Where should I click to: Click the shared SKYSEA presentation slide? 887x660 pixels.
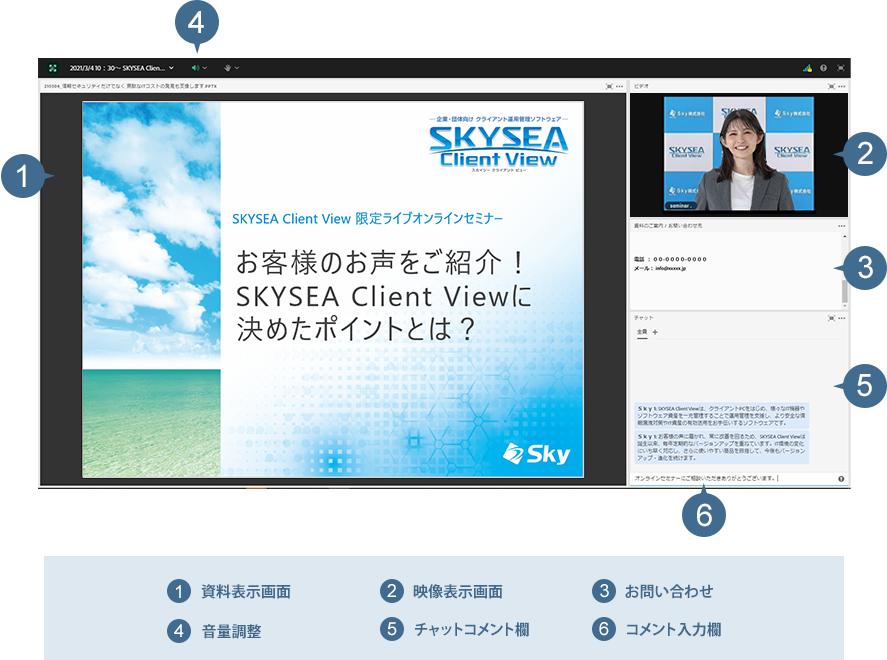(333, 289)
